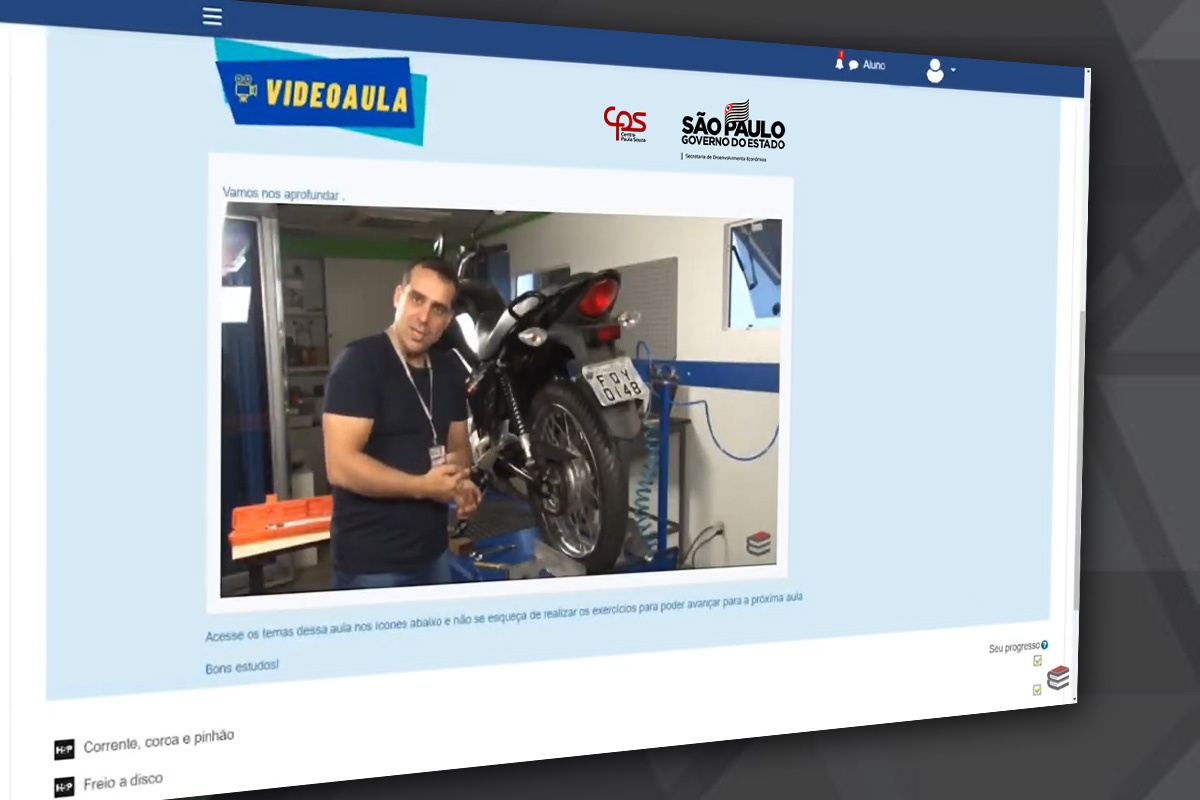Toggle the first progress completion checkbox
The width and height of the screenshot is (1200, 800).
1038,660
